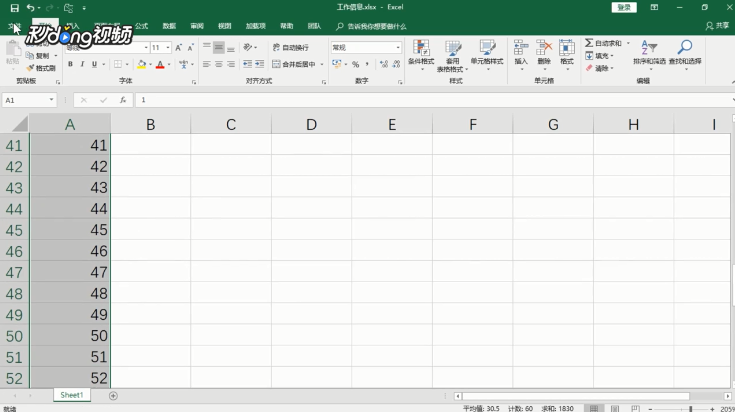Click the login button in title bar
Viewport: 735px width, 412px height.
624,7
